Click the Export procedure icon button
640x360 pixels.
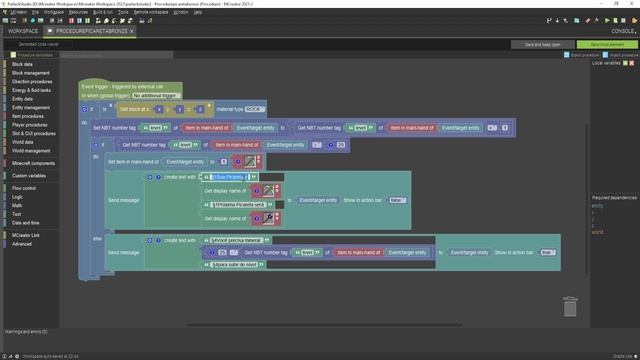coord(567,55)
